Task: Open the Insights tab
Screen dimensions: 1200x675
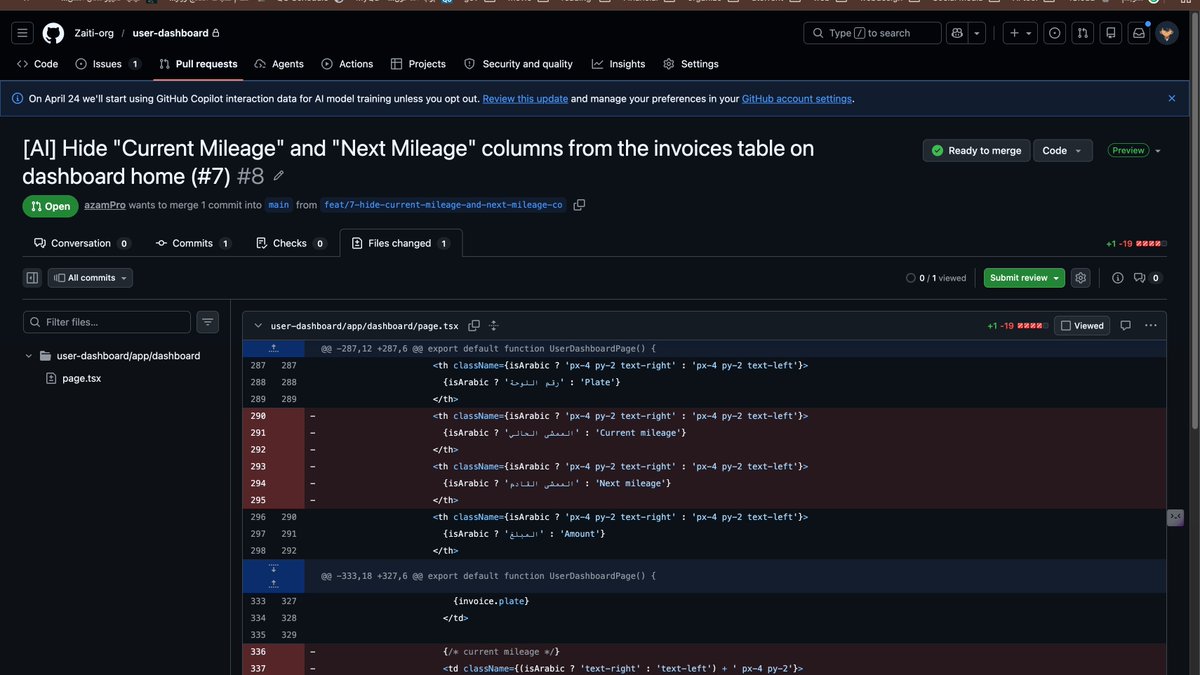Action: pyautogui.click(x=618, y=64)
